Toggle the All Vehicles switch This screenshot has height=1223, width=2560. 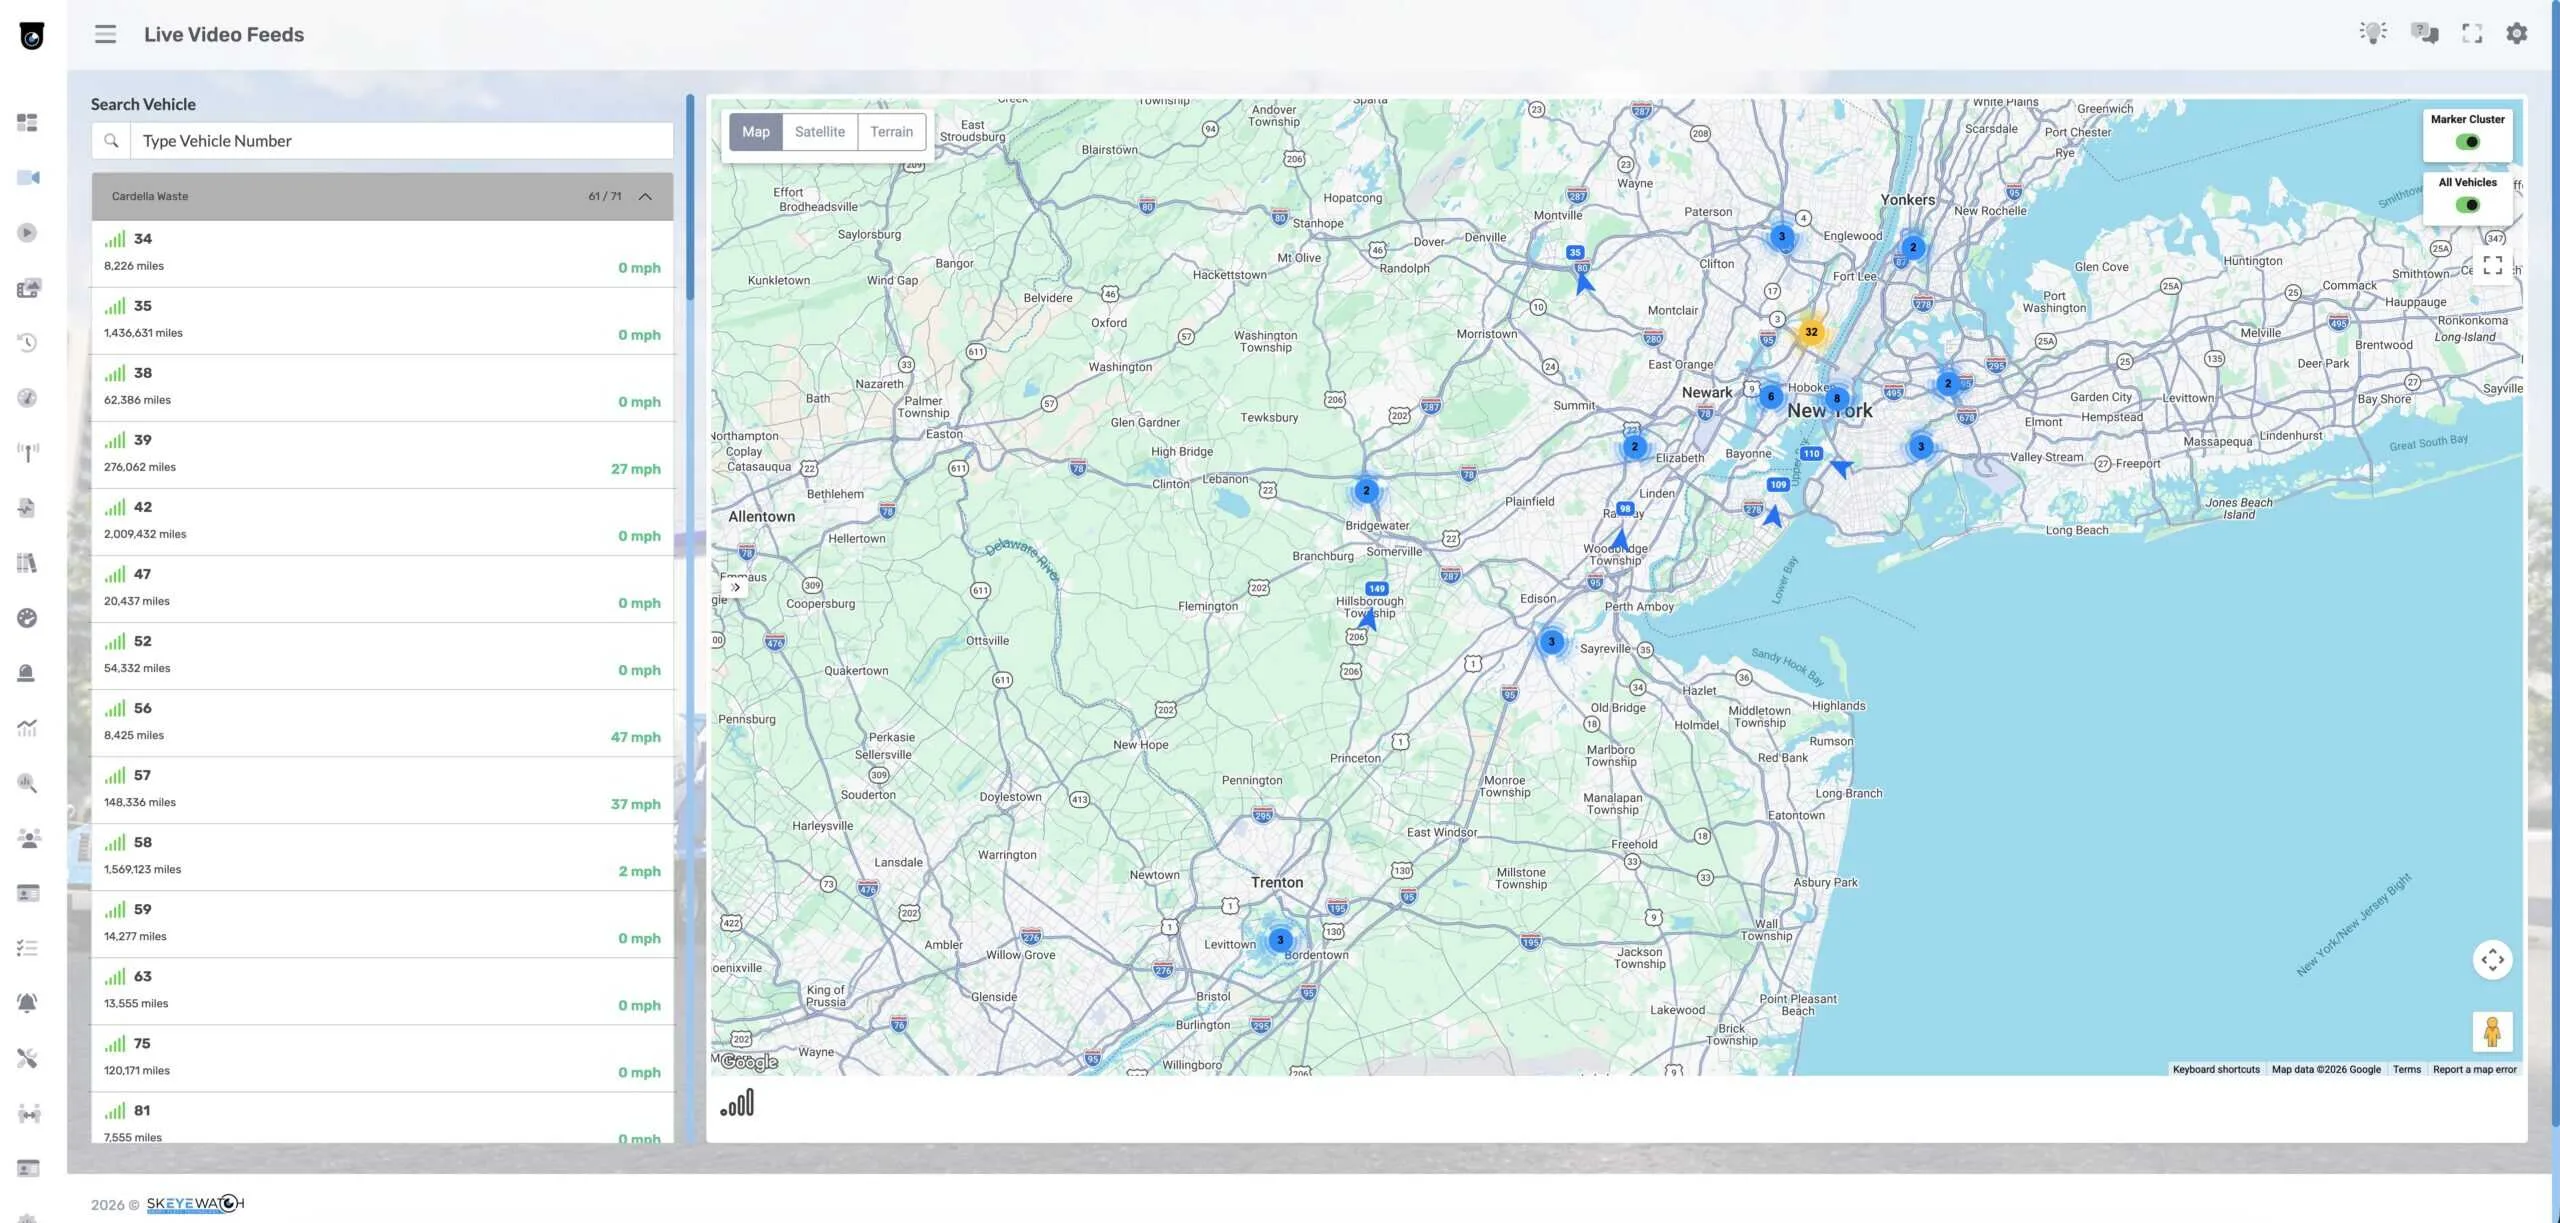point(2467,205)
